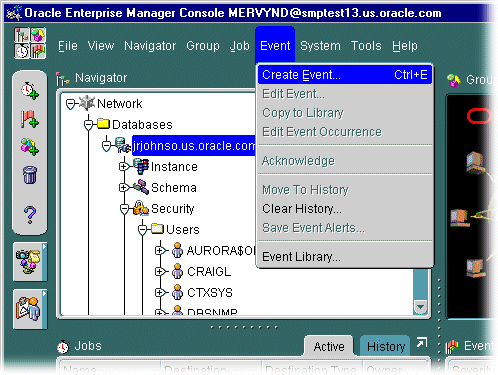Click the Navigator scrollbar down arrow
The image size is (498, 375).
pos(420,306)
